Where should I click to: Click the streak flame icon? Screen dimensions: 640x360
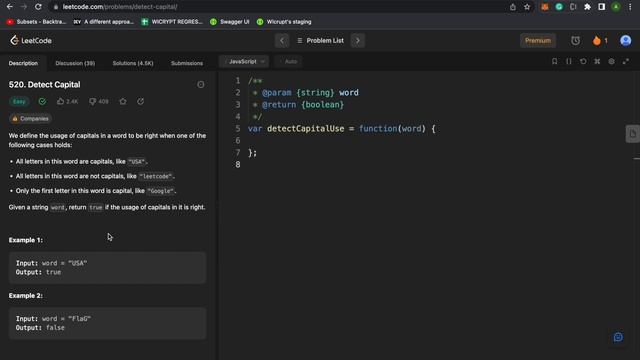coord(597,40)
